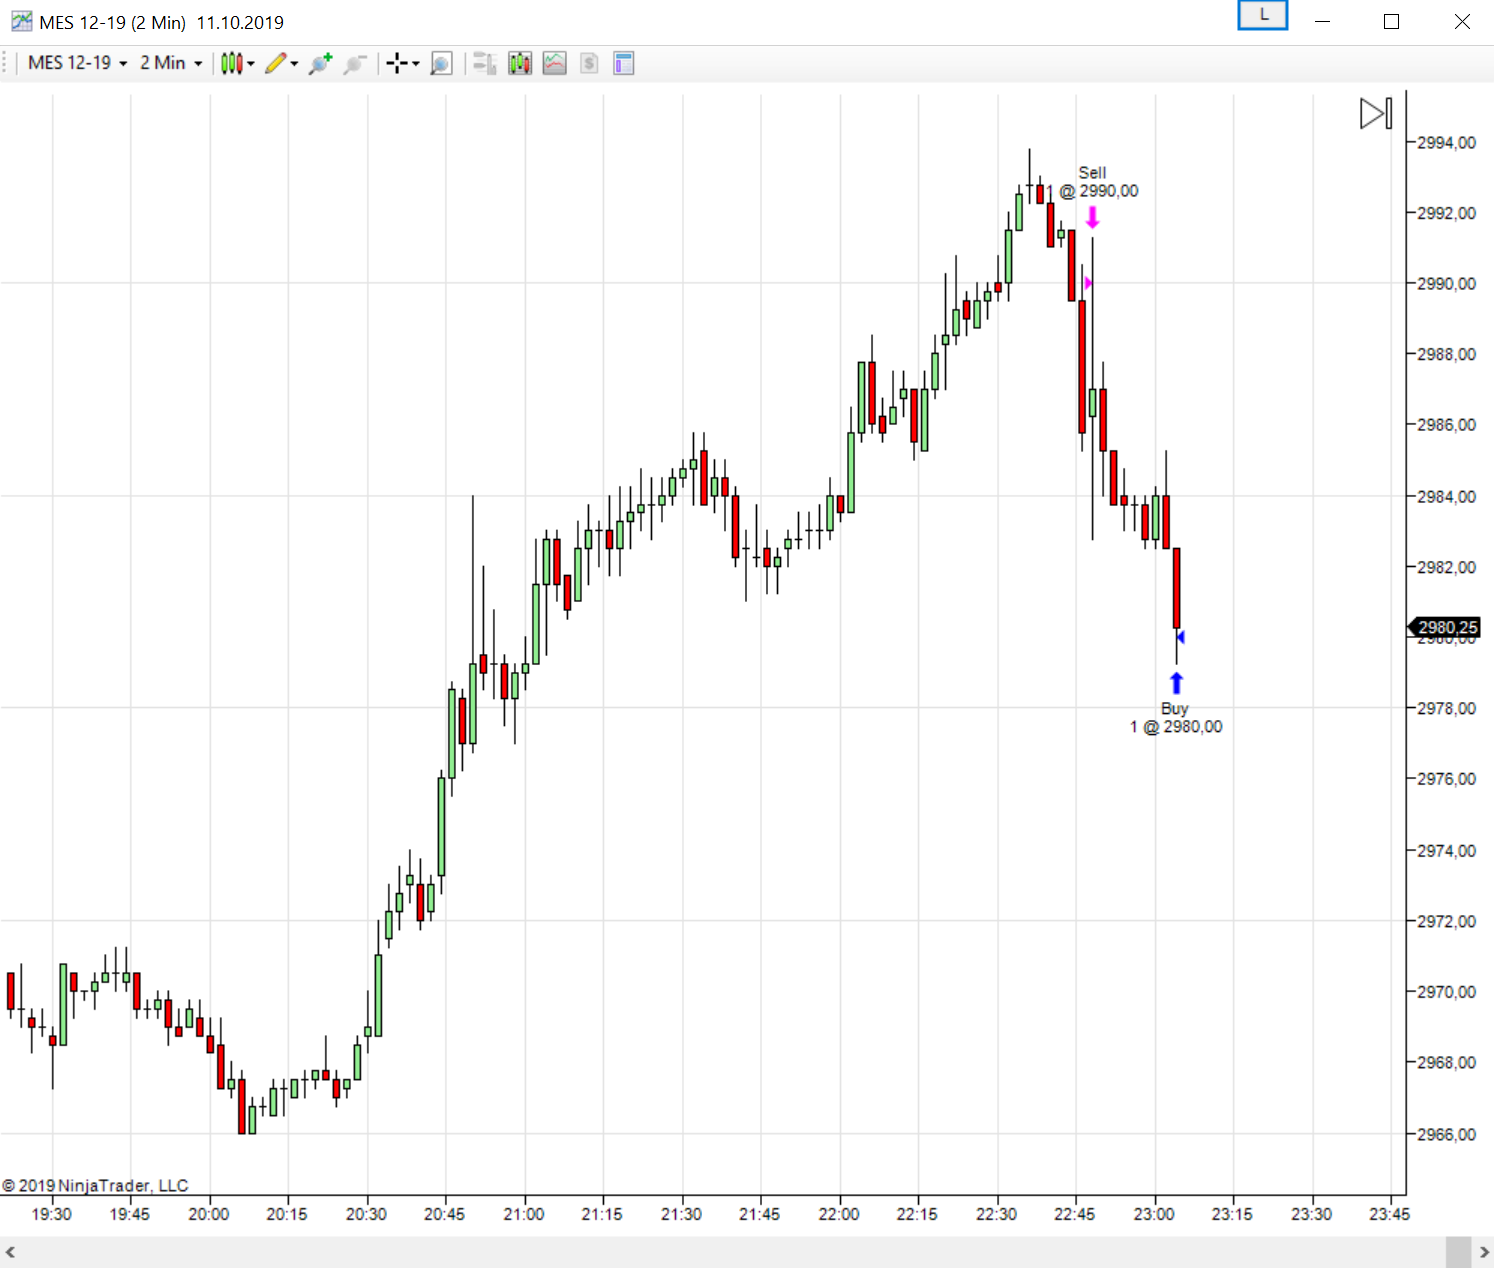Expand the drawing tools dropdown arrow
This screenshot has height=1268, width=1494.
[294, 64]
